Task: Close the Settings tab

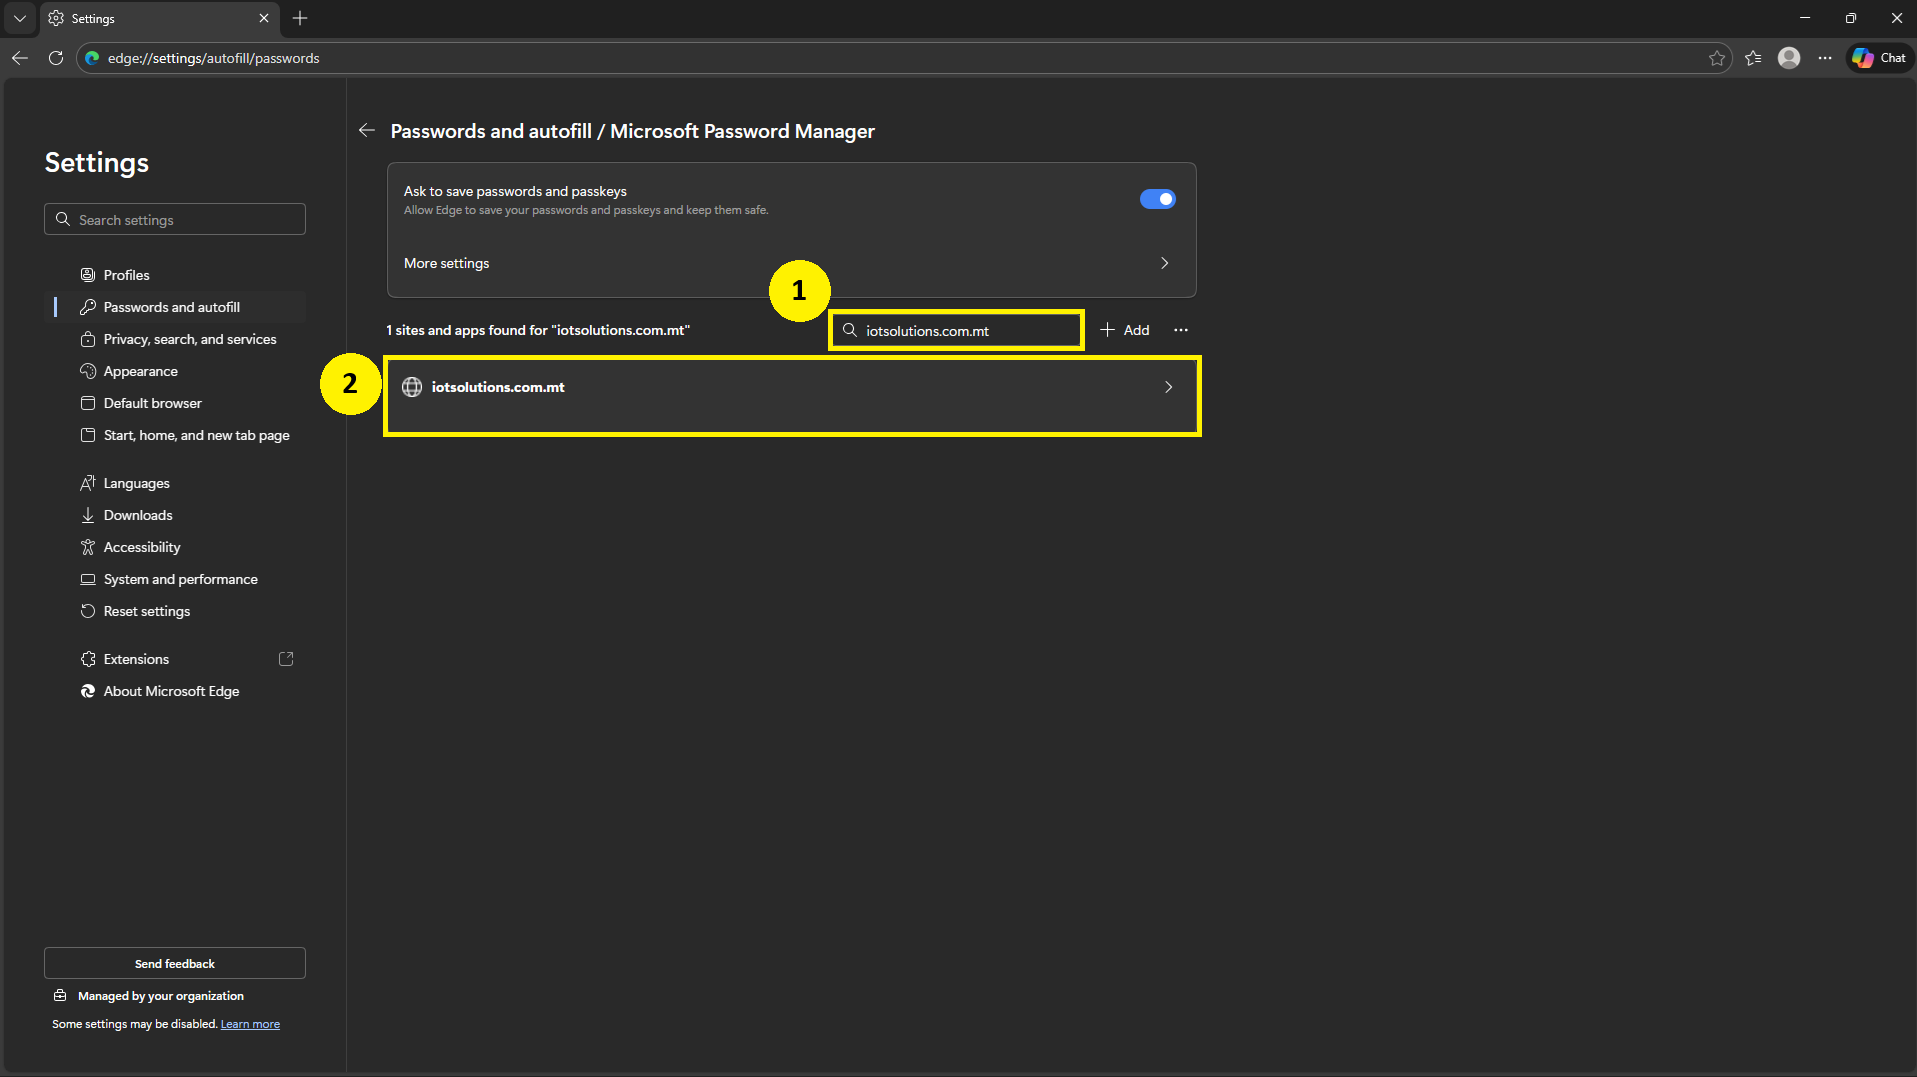Action: click(x=264, y=18)
